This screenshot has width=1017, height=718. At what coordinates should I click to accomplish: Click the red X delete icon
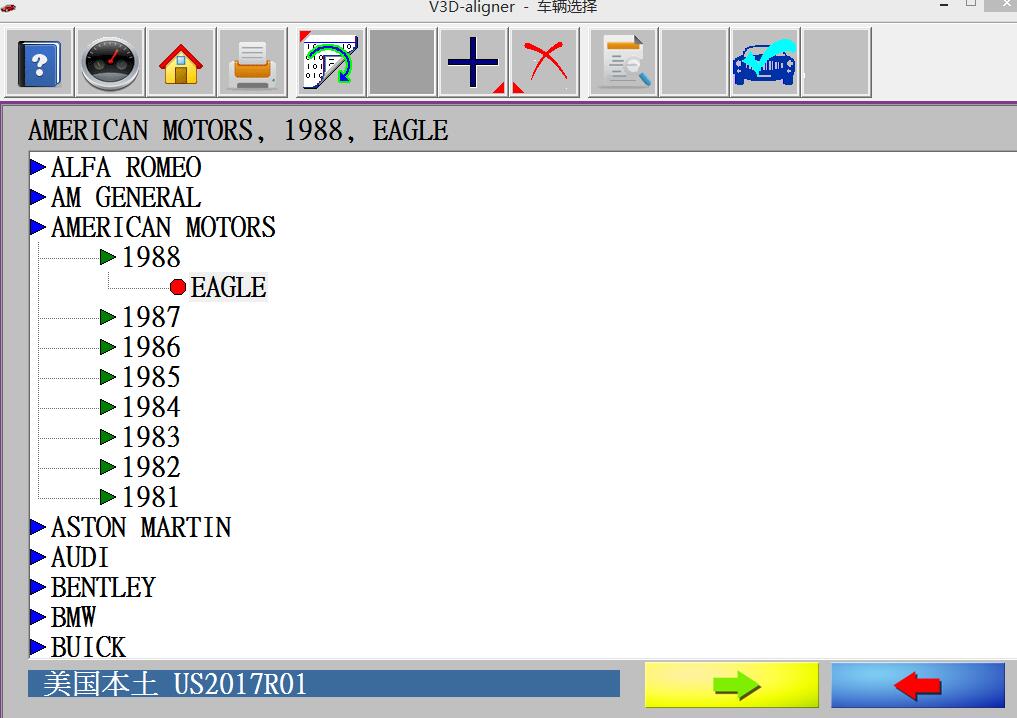[545, 63]
